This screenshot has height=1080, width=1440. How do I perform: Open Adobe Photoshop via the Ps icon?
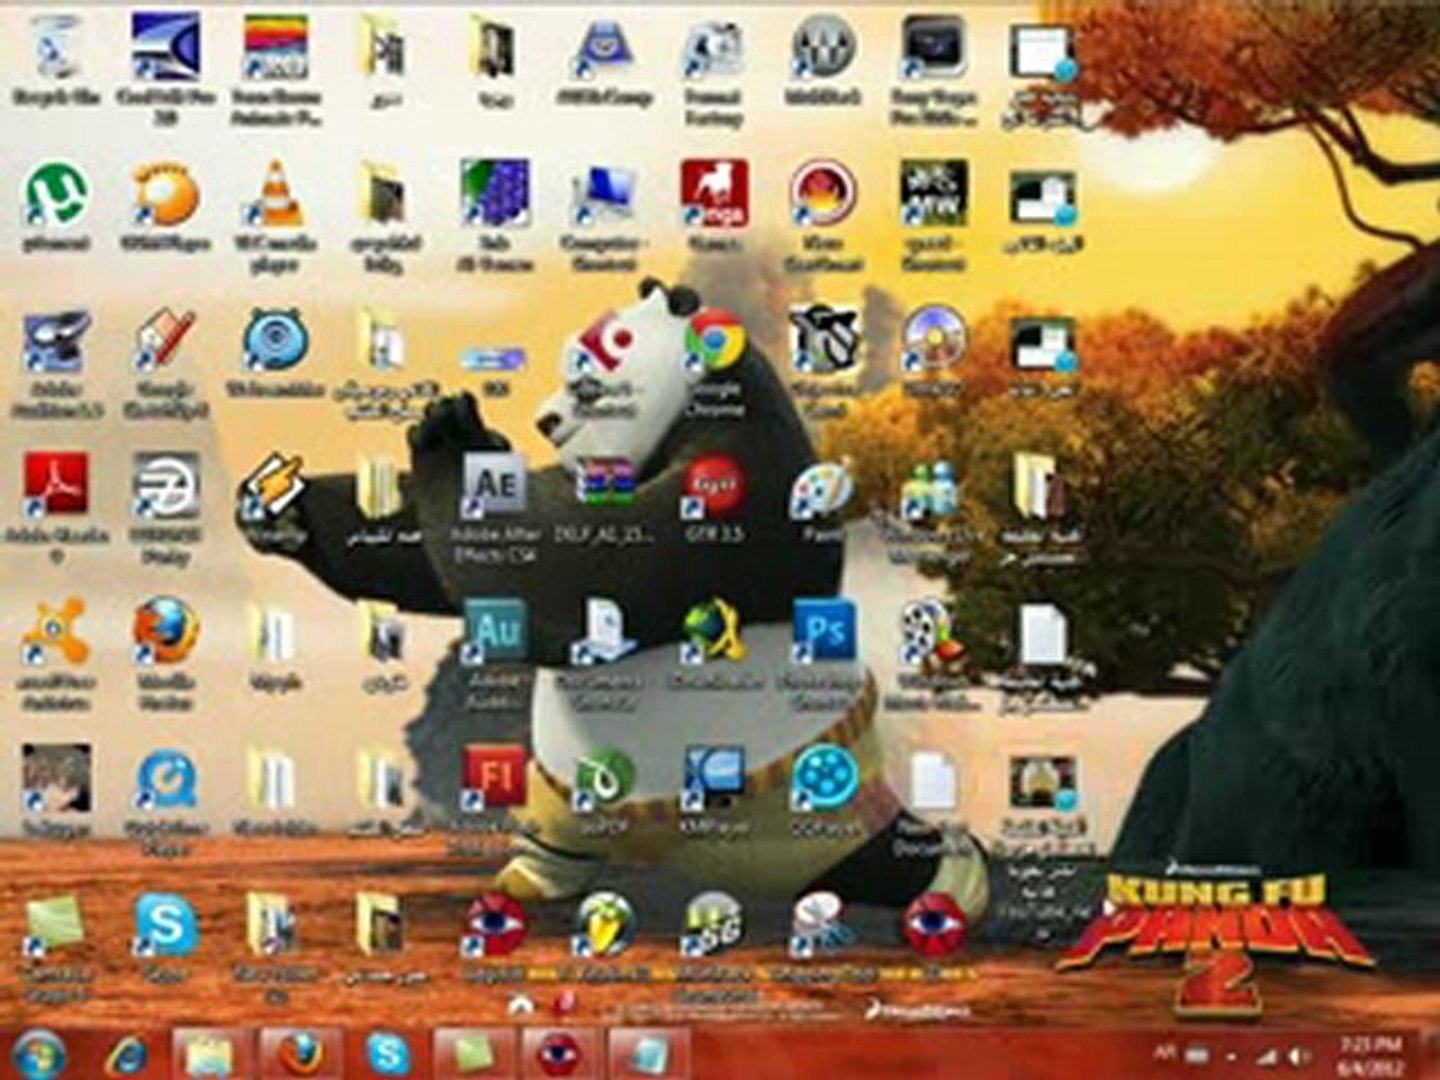[823, 655]
